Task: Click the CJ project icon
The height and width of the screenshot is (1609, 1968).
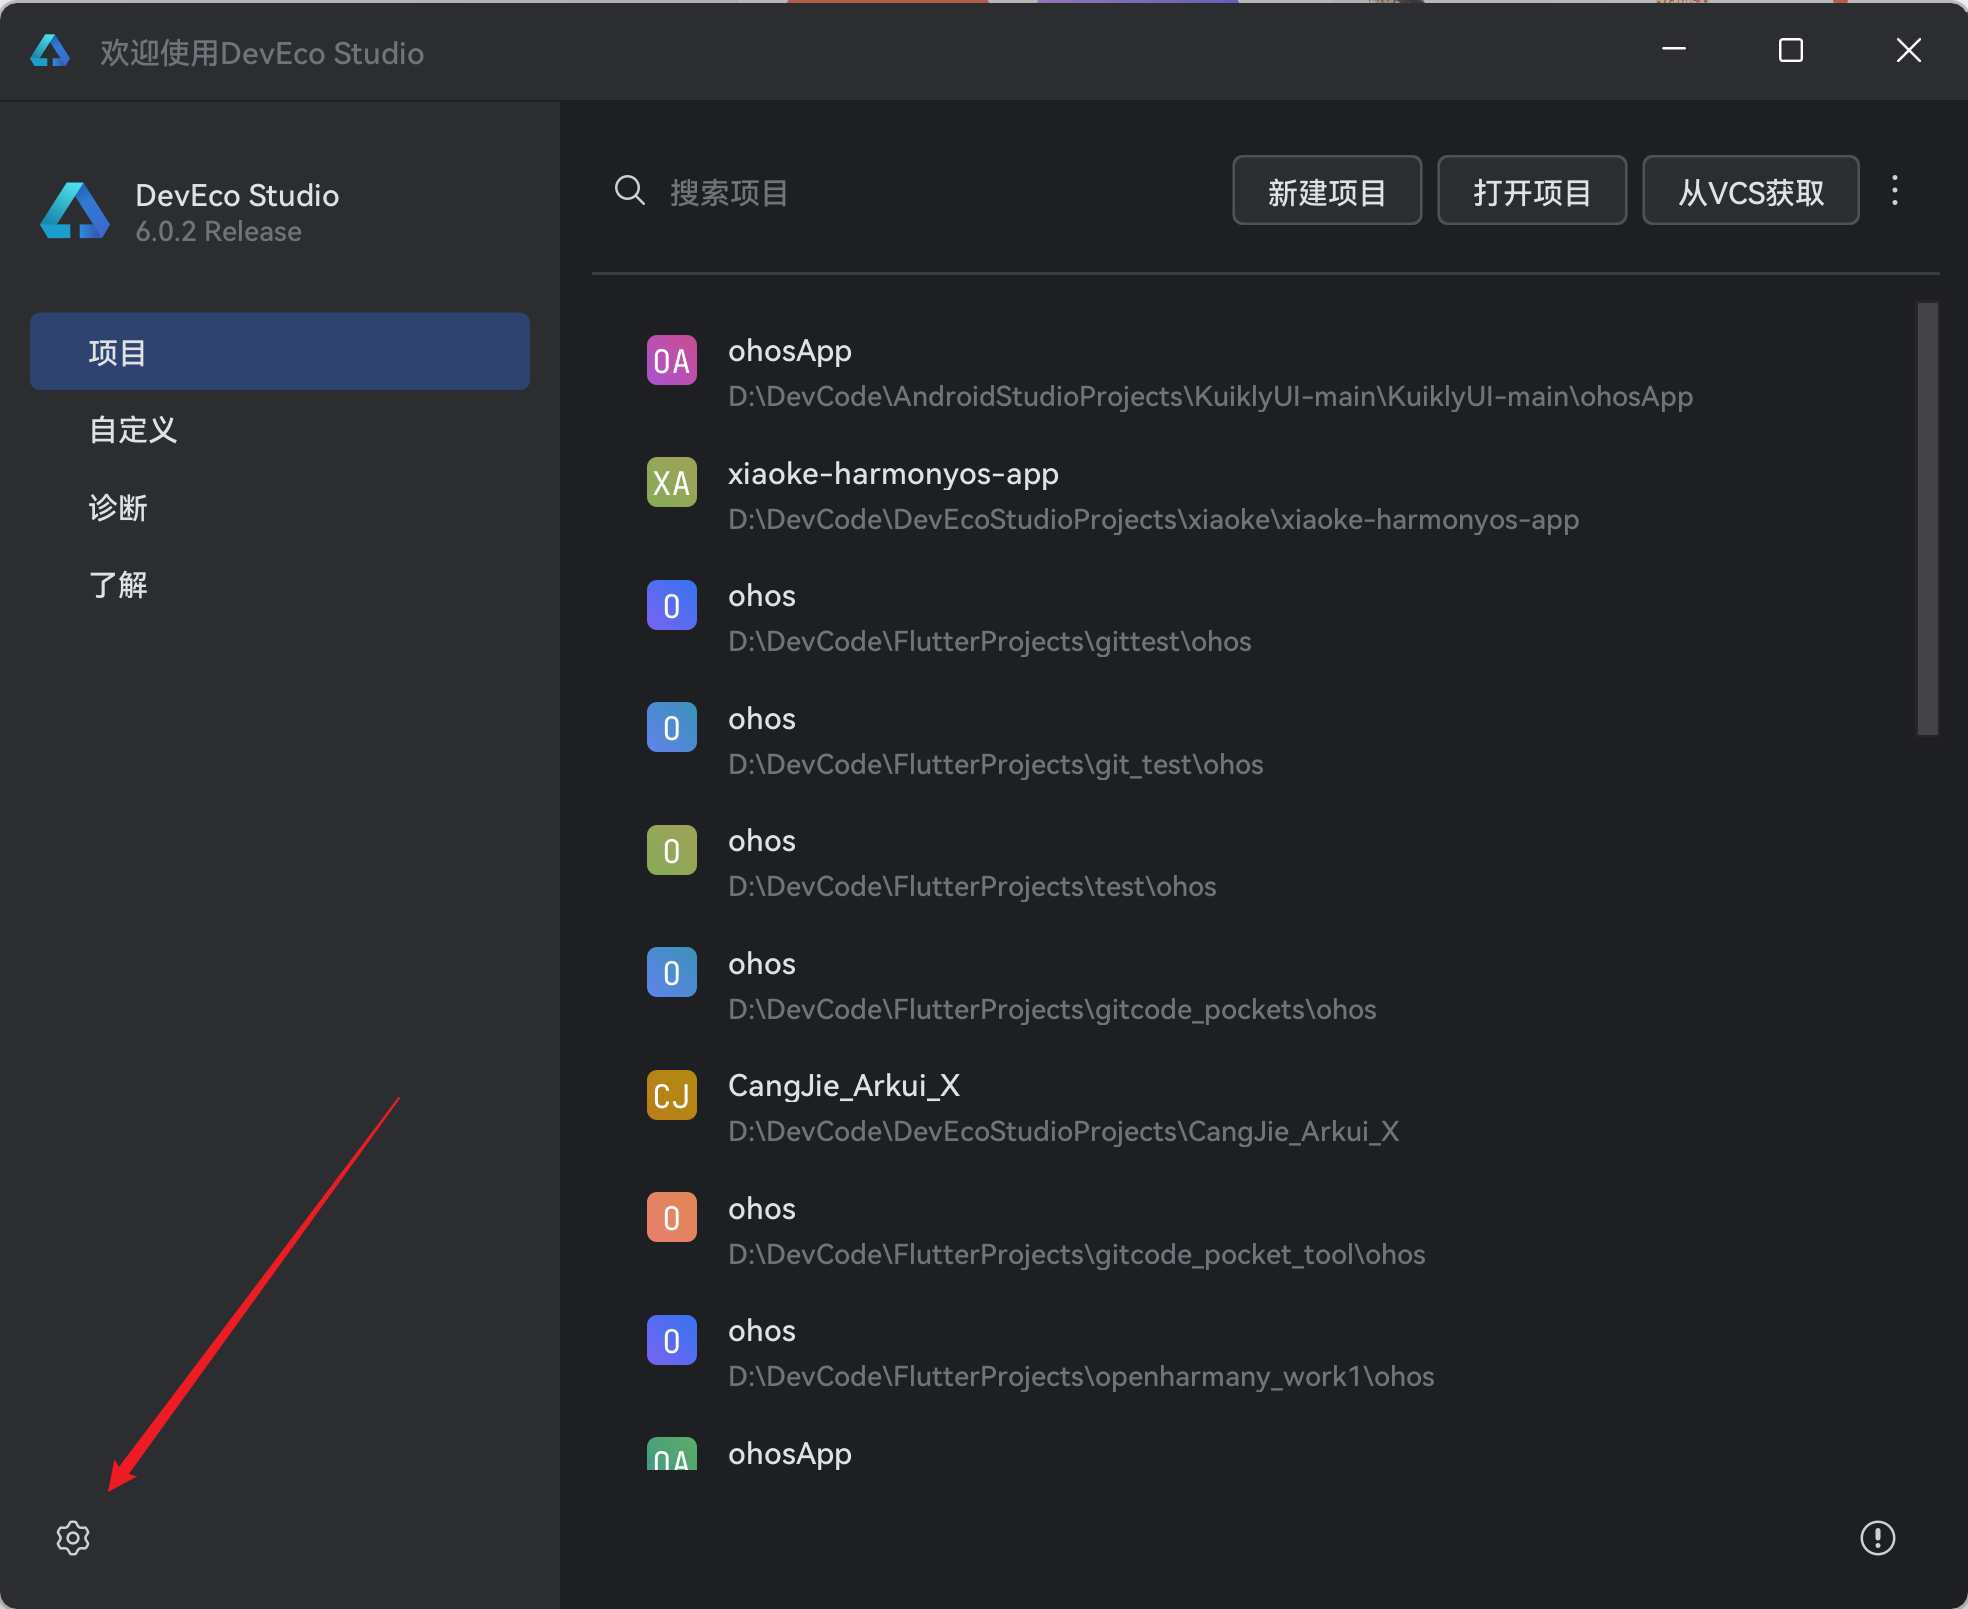Action: 672,1095
